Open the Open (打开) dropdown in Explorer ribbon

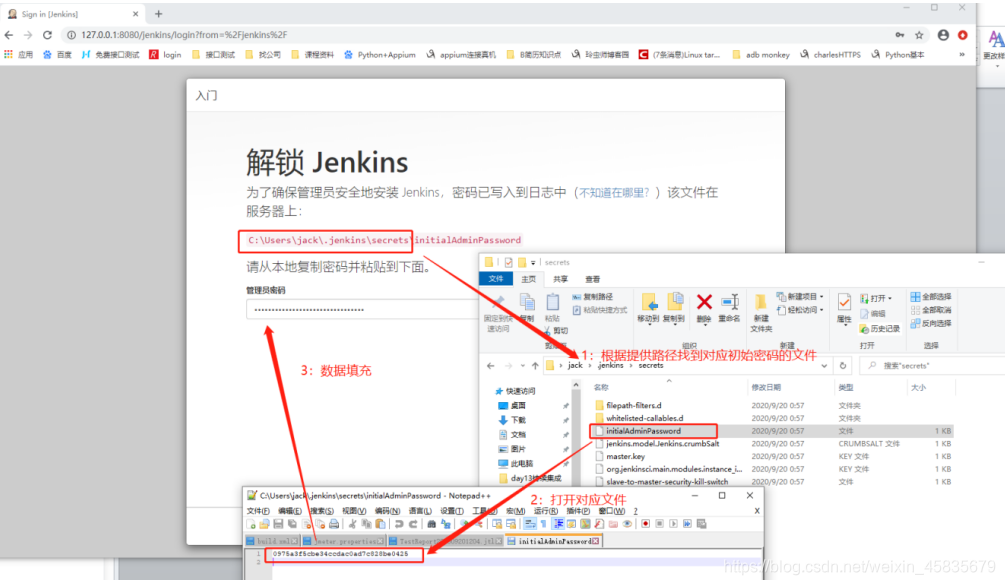(876, 299)
